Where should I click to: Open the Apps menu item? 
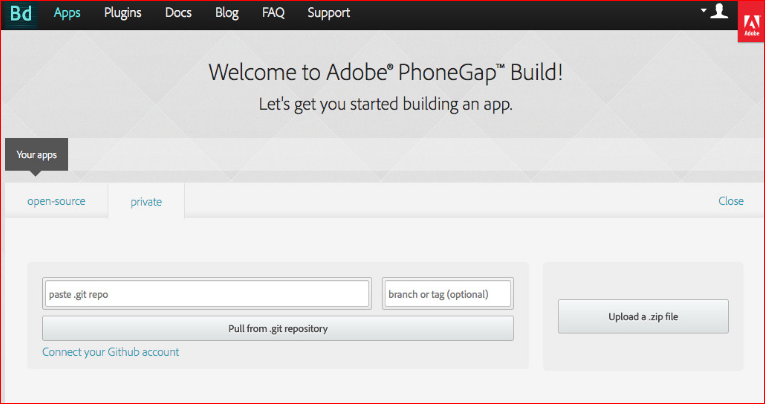coord(67,13)
